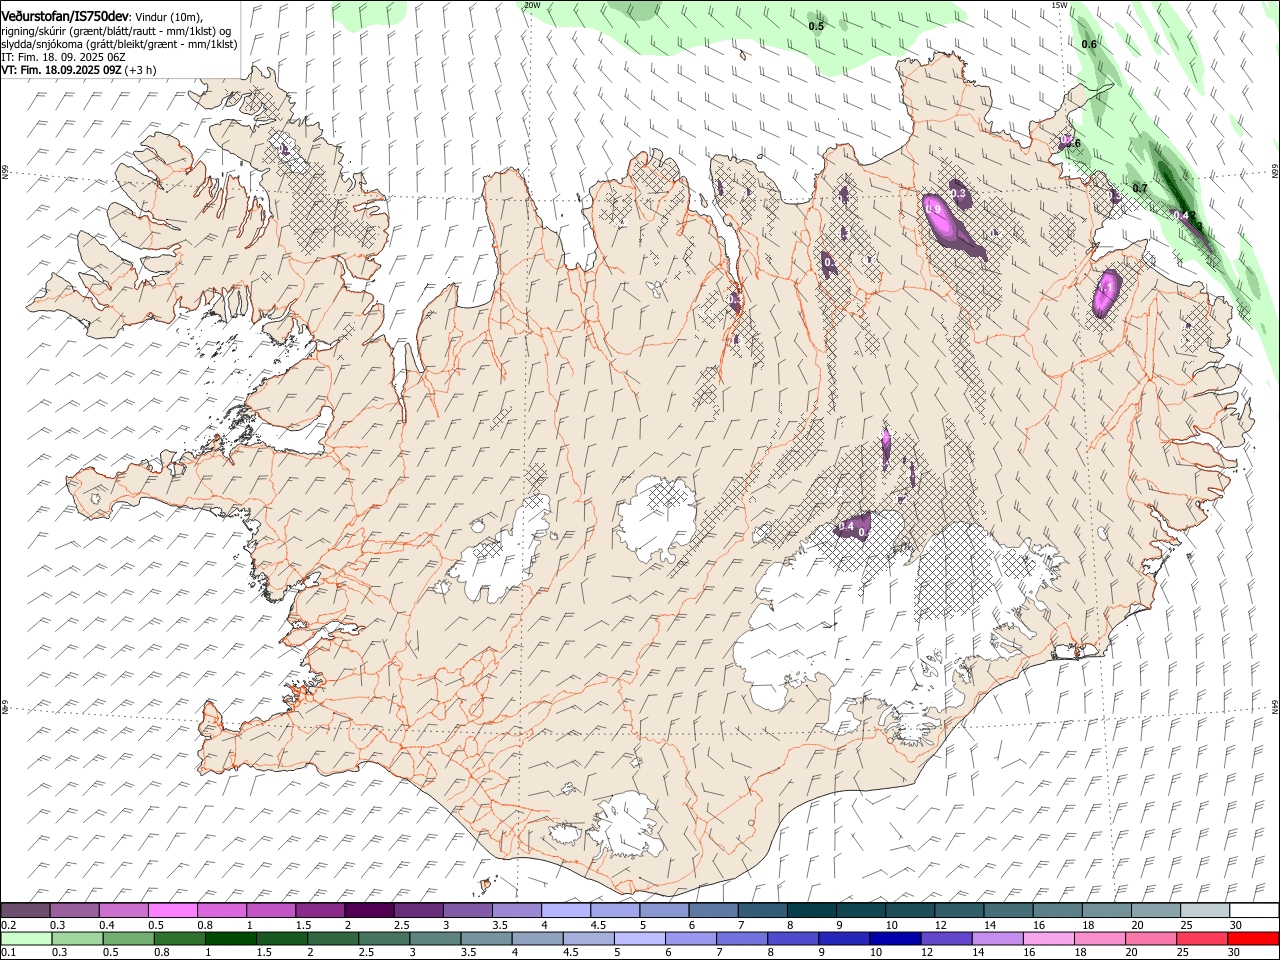The height and width of the screenshot is (960, 1280).
Task: Pick the purple 12–14 swatch in the bottom legend
Action: [x=944, y=939]
